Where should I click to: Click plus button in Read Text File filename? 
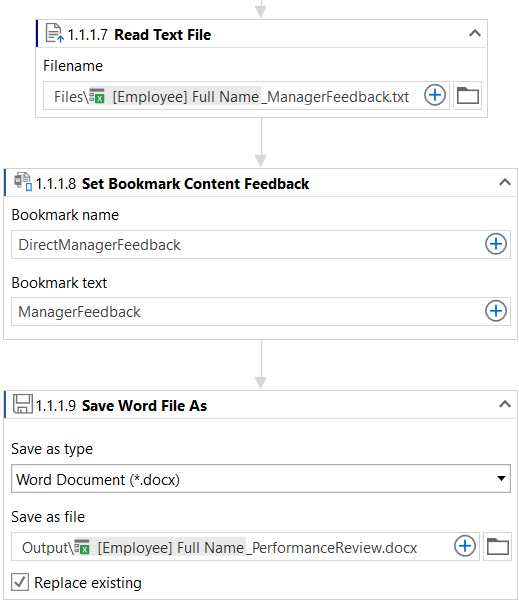tap(435, 95)
